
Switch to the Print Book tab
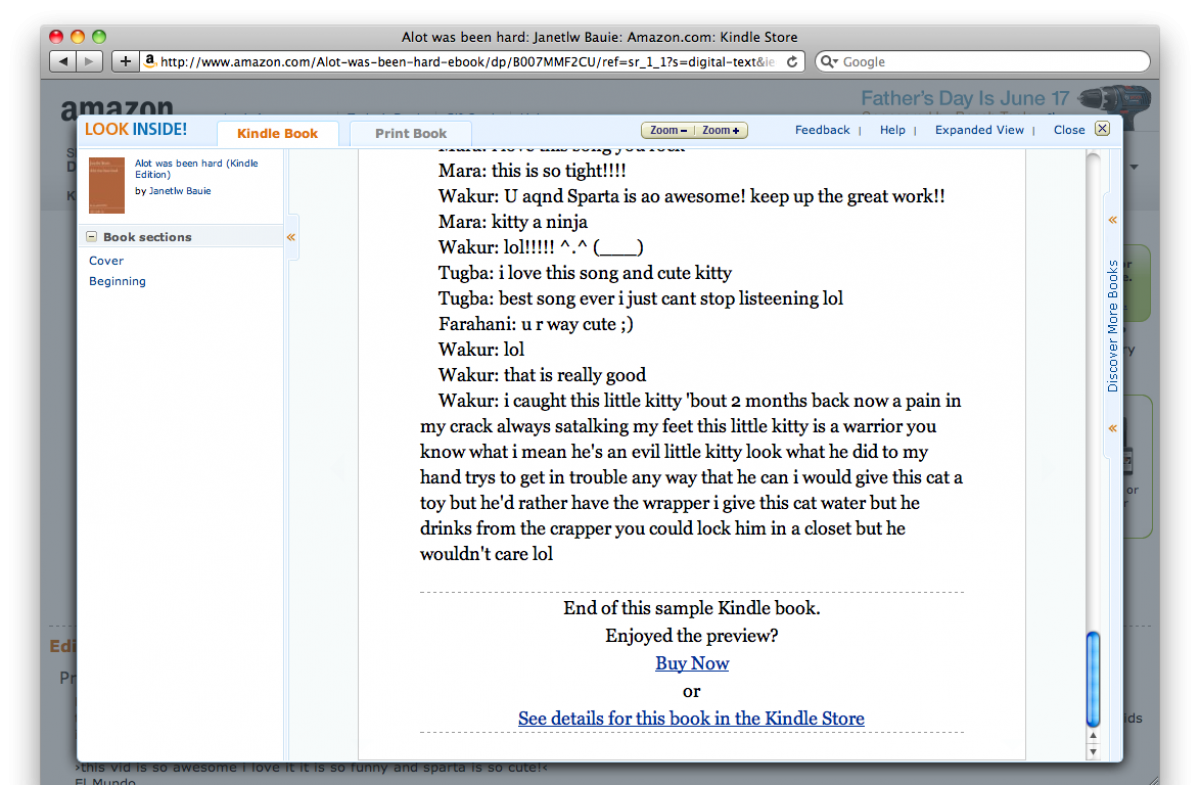click(x=411, y=134)
